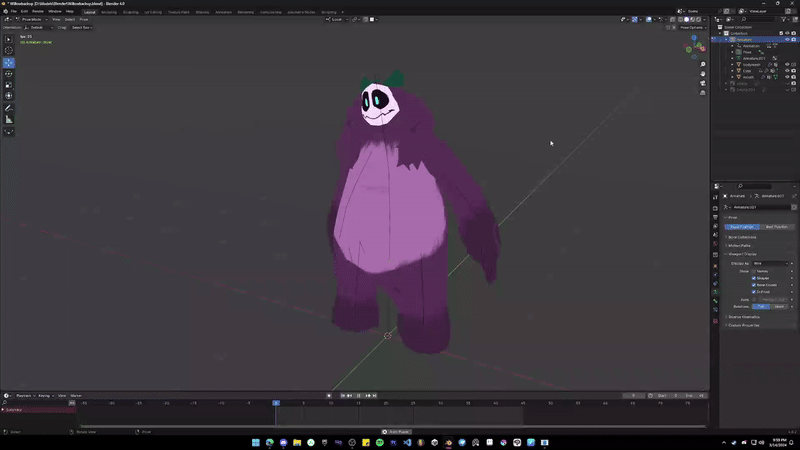Activate the Transform tool
The height and width of the screenshot is (450, 800).
coord(9,96)
